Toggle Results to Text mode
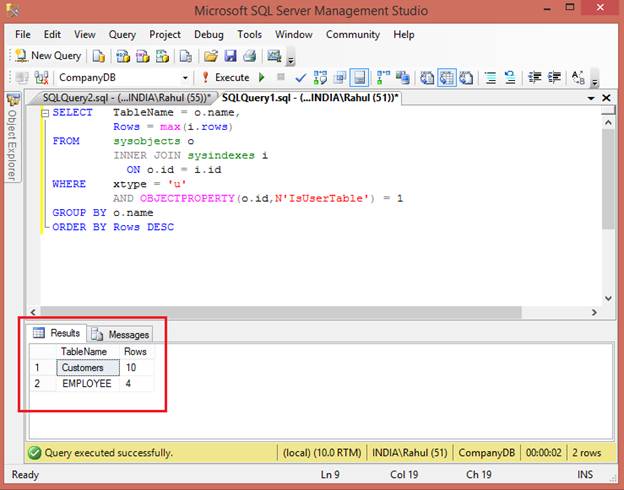The image size is (624, 490). [427, 78]
